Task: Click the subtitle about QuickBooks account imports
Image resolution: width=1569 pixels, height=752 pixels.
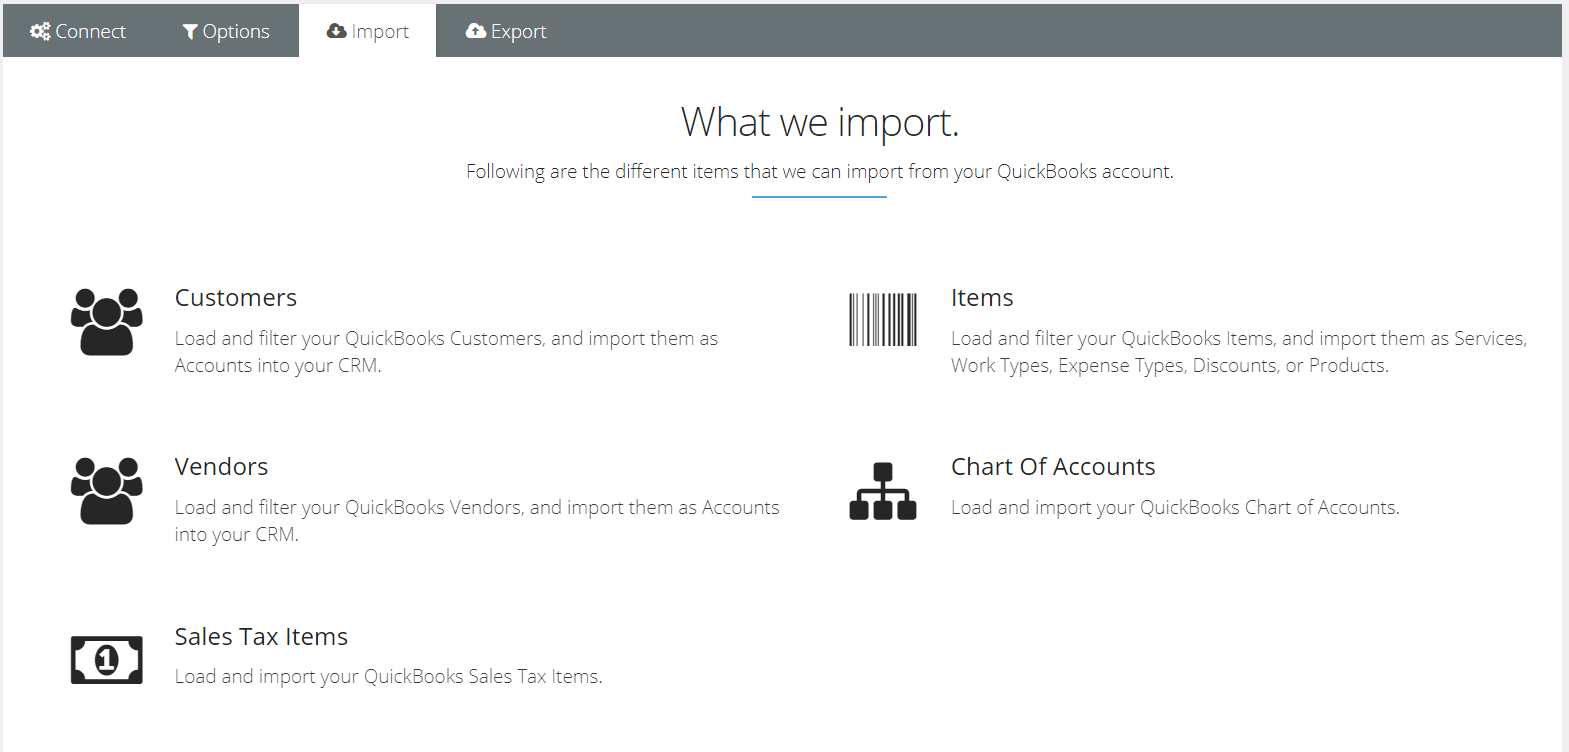Action: [819, 172]
